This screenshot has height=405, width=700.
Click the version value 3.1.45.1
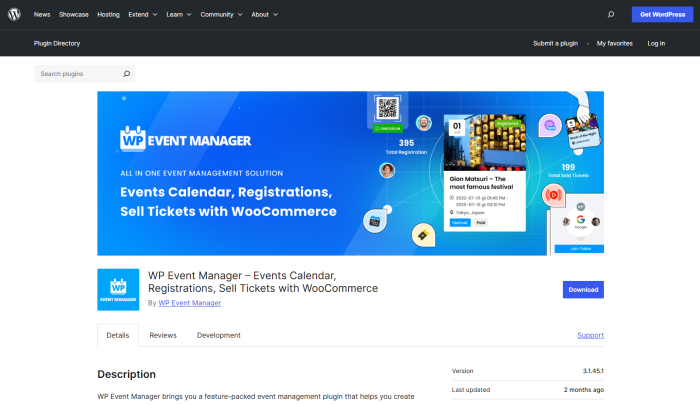(593, 371)
